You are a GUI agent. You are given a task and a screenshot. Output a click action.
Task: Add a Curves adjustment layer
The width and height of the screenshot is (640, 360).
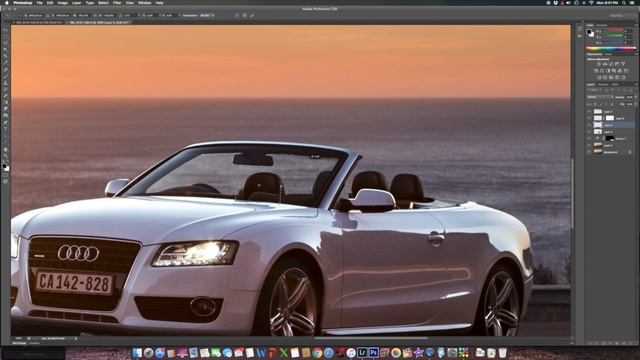611,64
